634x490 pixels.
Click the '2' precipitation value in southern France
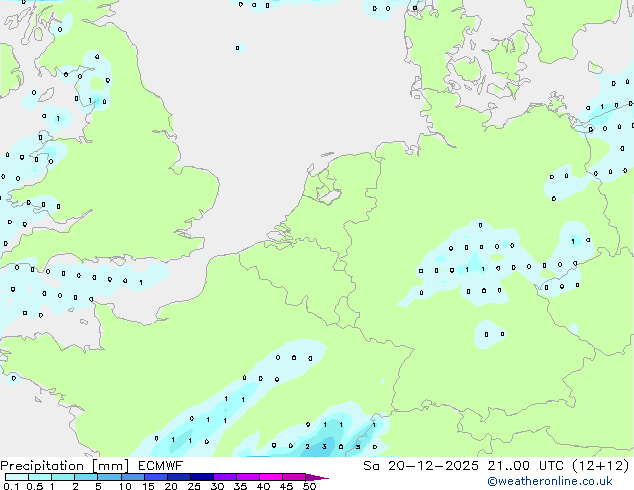pyautogui.click(x=307, y=447)
